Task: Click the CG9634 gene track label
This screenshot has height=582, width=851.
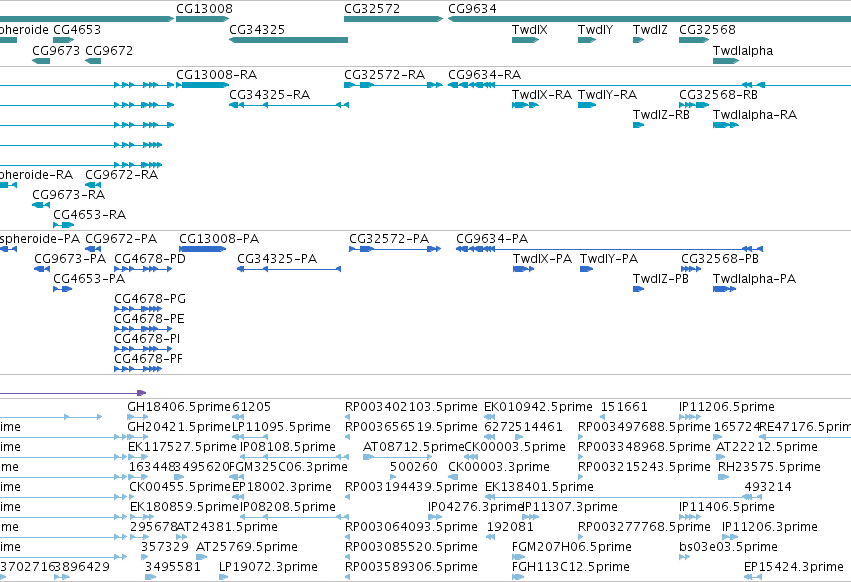Action: 472,9
